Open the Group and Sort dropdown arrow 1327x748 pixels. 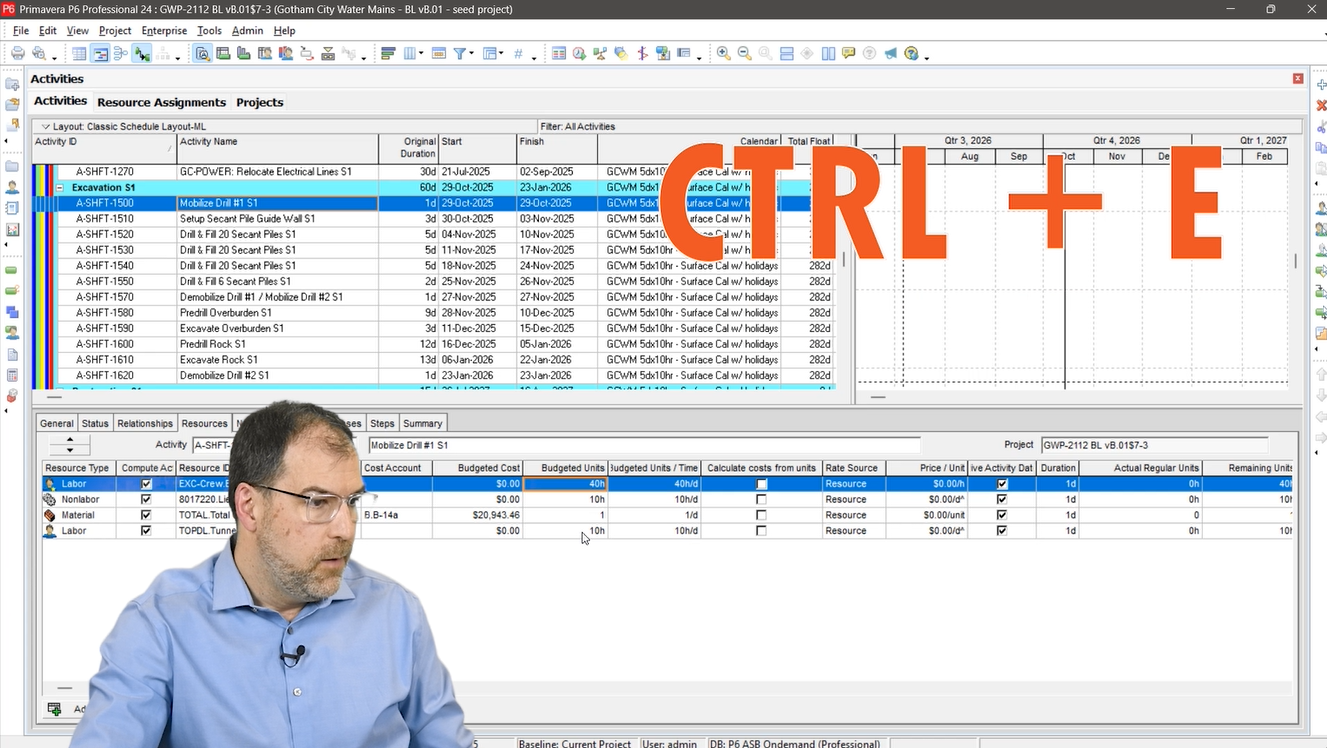click(501, 55)
